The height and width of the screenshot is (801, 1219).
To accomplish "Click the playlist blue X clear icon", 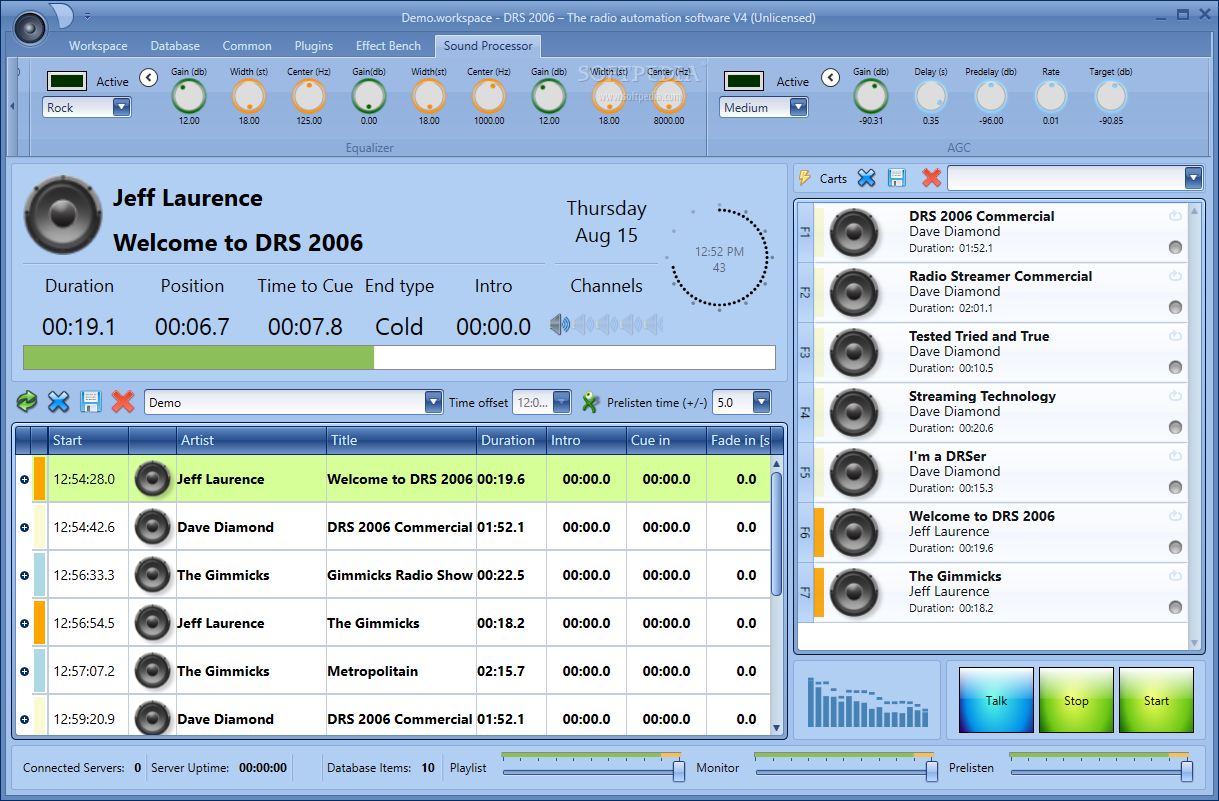I will tap(59, 402).
